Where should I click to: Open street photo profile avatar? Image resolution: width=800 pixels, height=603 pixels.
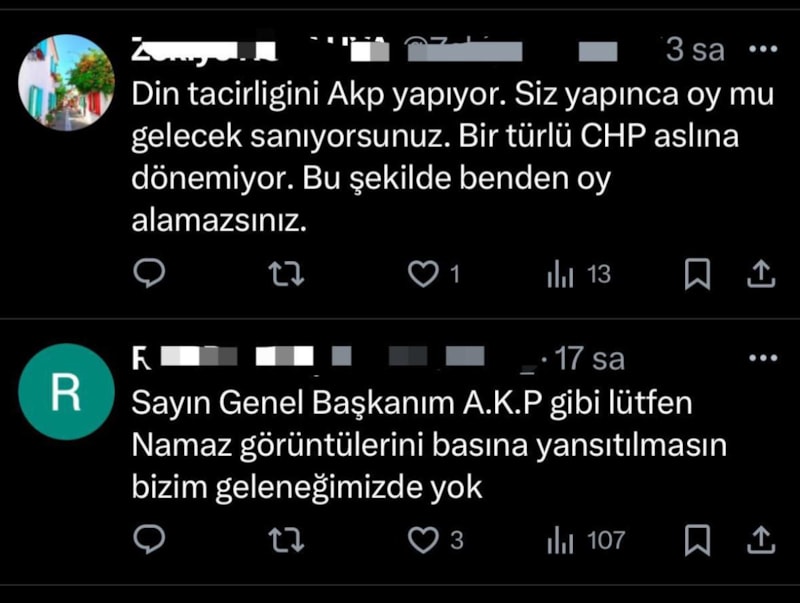pos(66,83)
